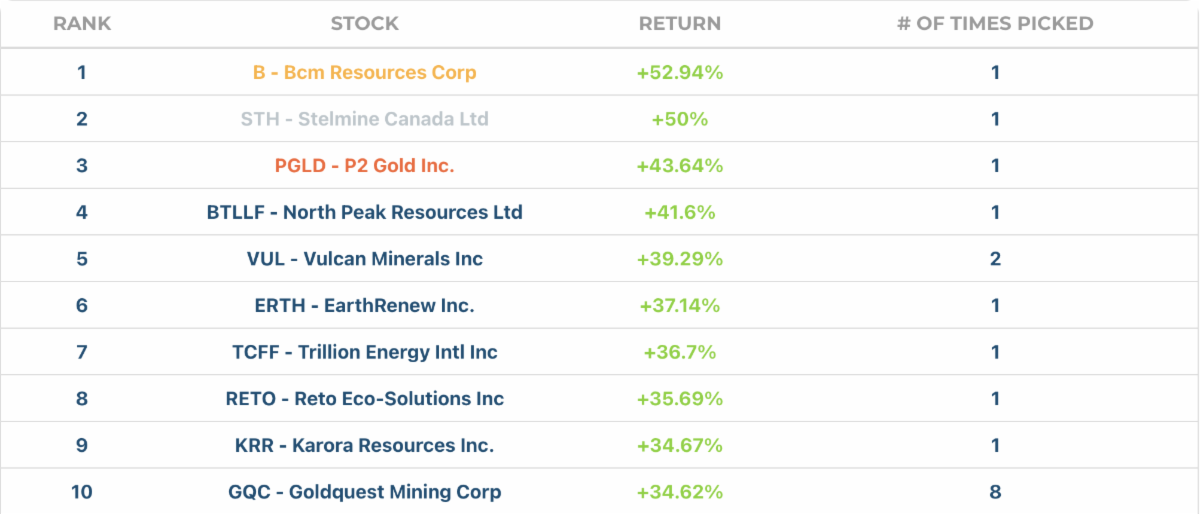Screen dimensions: 1200x514
Task: Click KRR - Karora Resources Inc.
Action: (x=364, y=445)
